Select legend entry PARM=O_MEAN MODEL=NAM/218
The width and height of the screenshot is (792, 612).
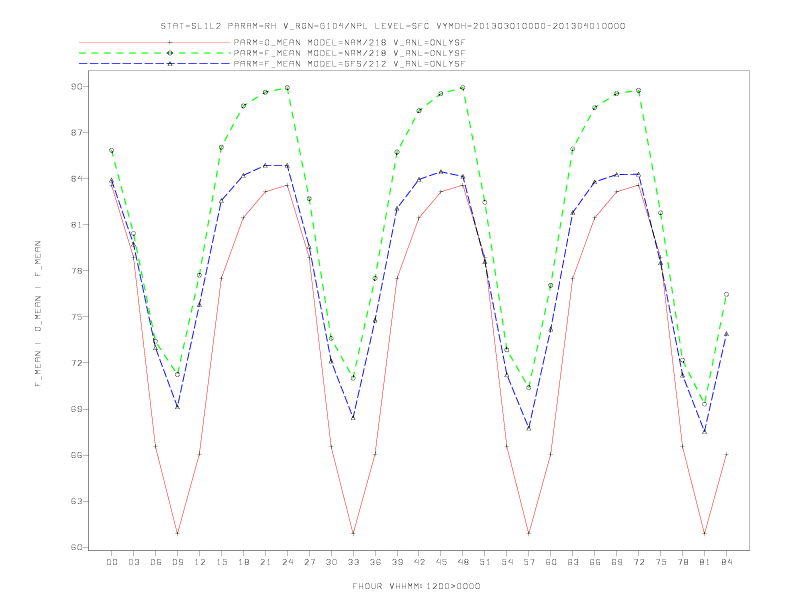[349, 42]
